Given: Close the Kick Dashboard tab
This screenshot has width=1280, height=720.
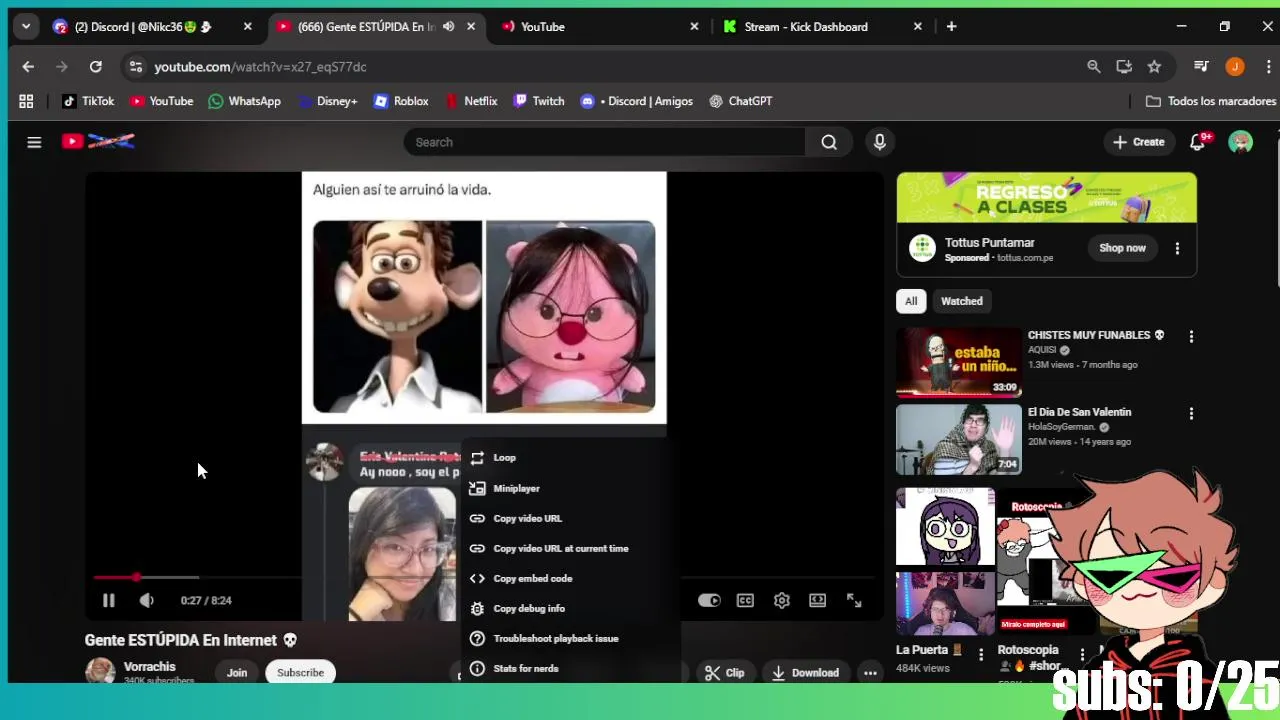Looking at the screenshot, I should tap(918, 27).
